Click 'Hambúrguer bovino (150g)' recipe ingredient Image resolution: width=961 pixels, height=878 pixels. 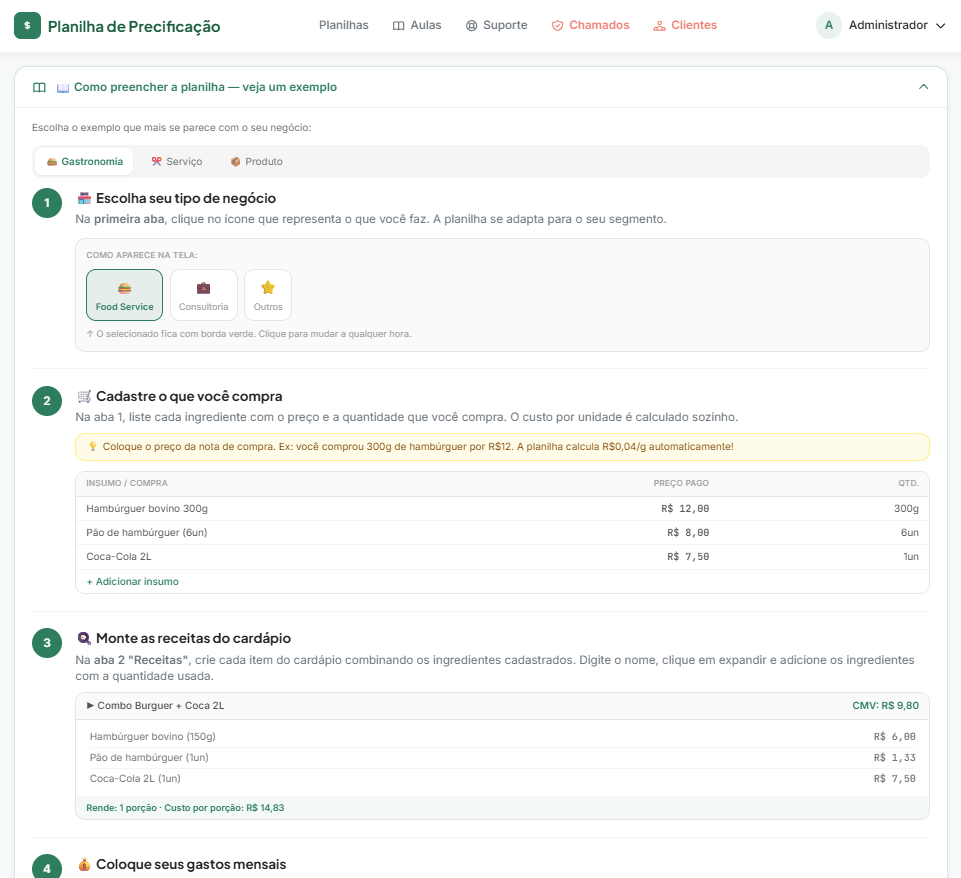point(153,736)
